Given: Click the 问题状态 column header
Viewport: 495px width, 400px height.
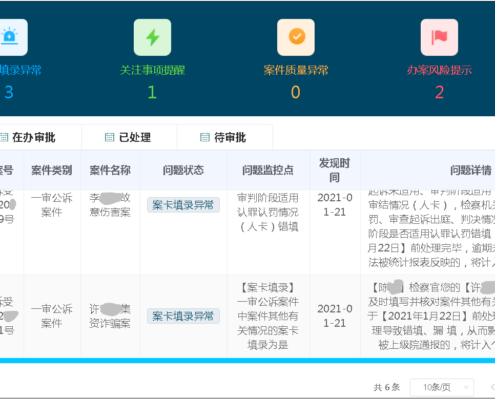Looking at the screenshot, I should tap(183, 170).
